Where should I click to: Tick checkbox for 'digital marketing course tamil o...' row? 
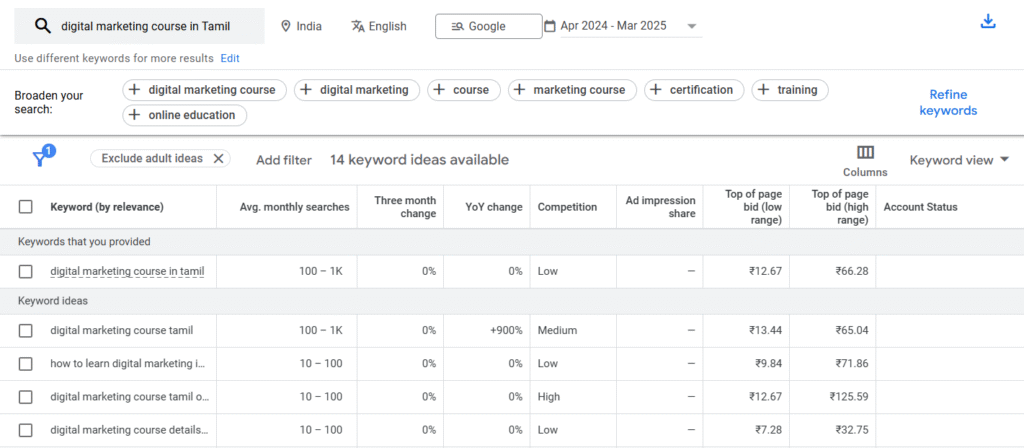point(25,397)
